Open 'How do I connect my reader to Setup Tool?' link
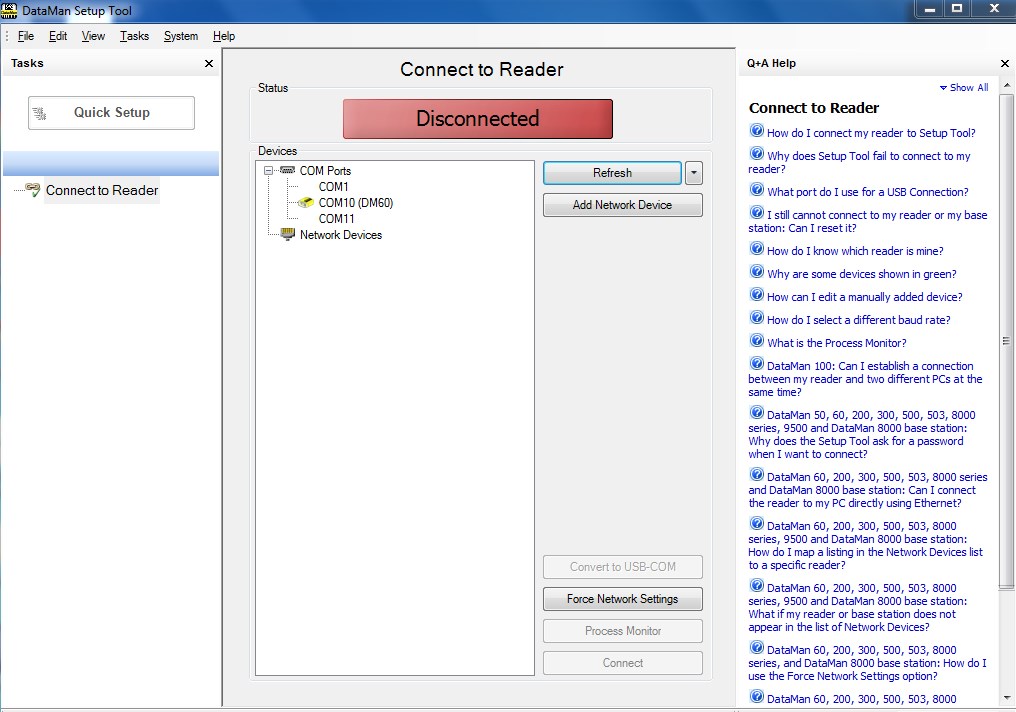Image resolution: width=1016 pixels, height=712 pixels. coord(871,133)
